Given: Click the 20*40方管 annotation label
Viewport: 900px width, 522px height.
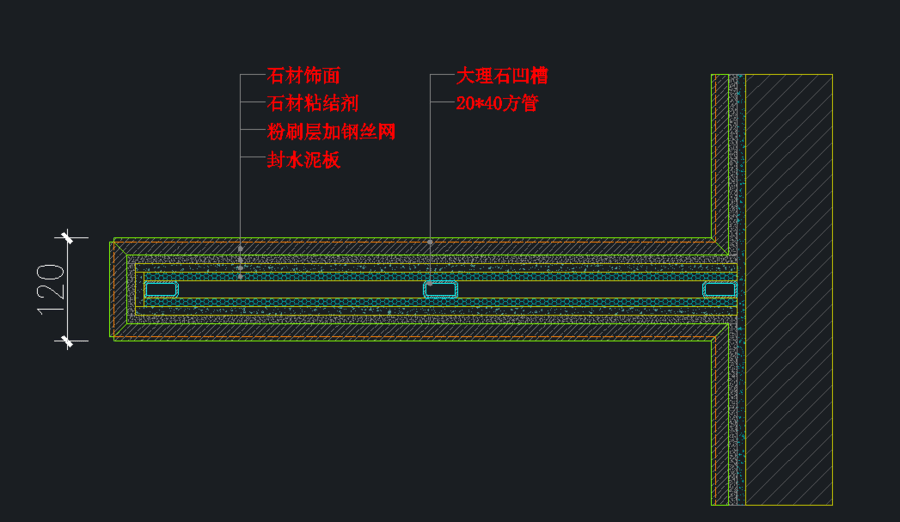Looking at the screenshot, I should click(497, 103).
